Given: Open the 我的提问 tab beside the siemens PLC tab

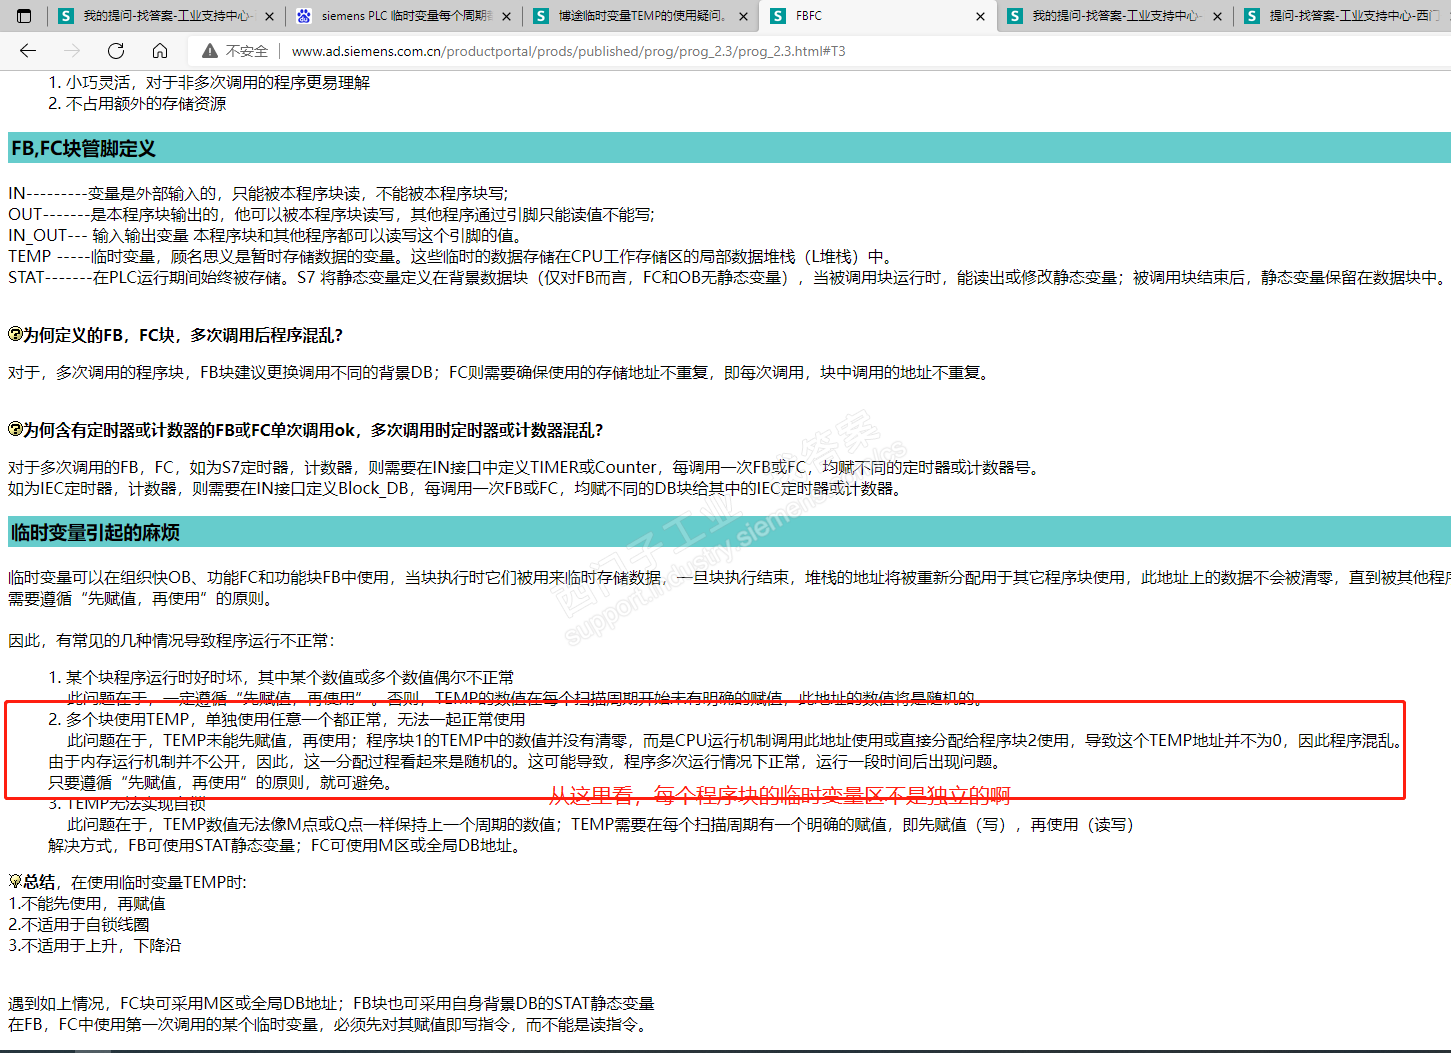Looking at the screenshot, I should click(x=167, y=16).
